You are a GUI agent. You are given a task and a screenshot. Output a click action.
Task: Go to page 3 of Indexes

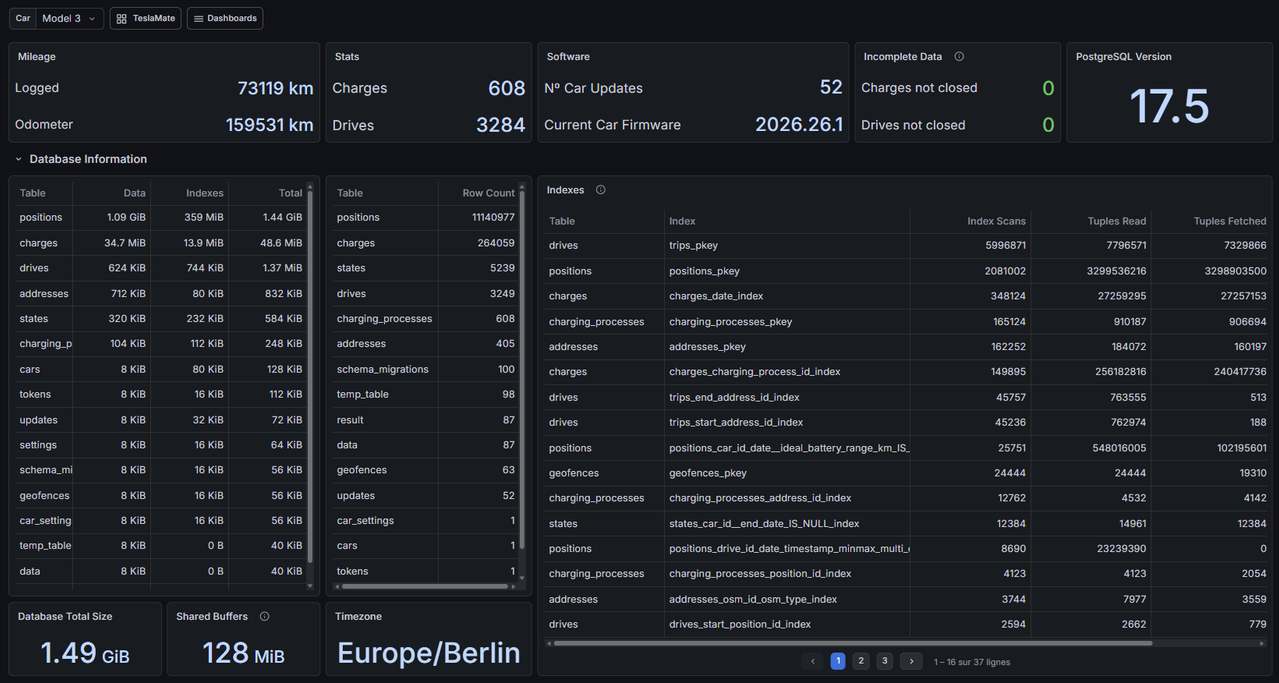coord(884,661)
